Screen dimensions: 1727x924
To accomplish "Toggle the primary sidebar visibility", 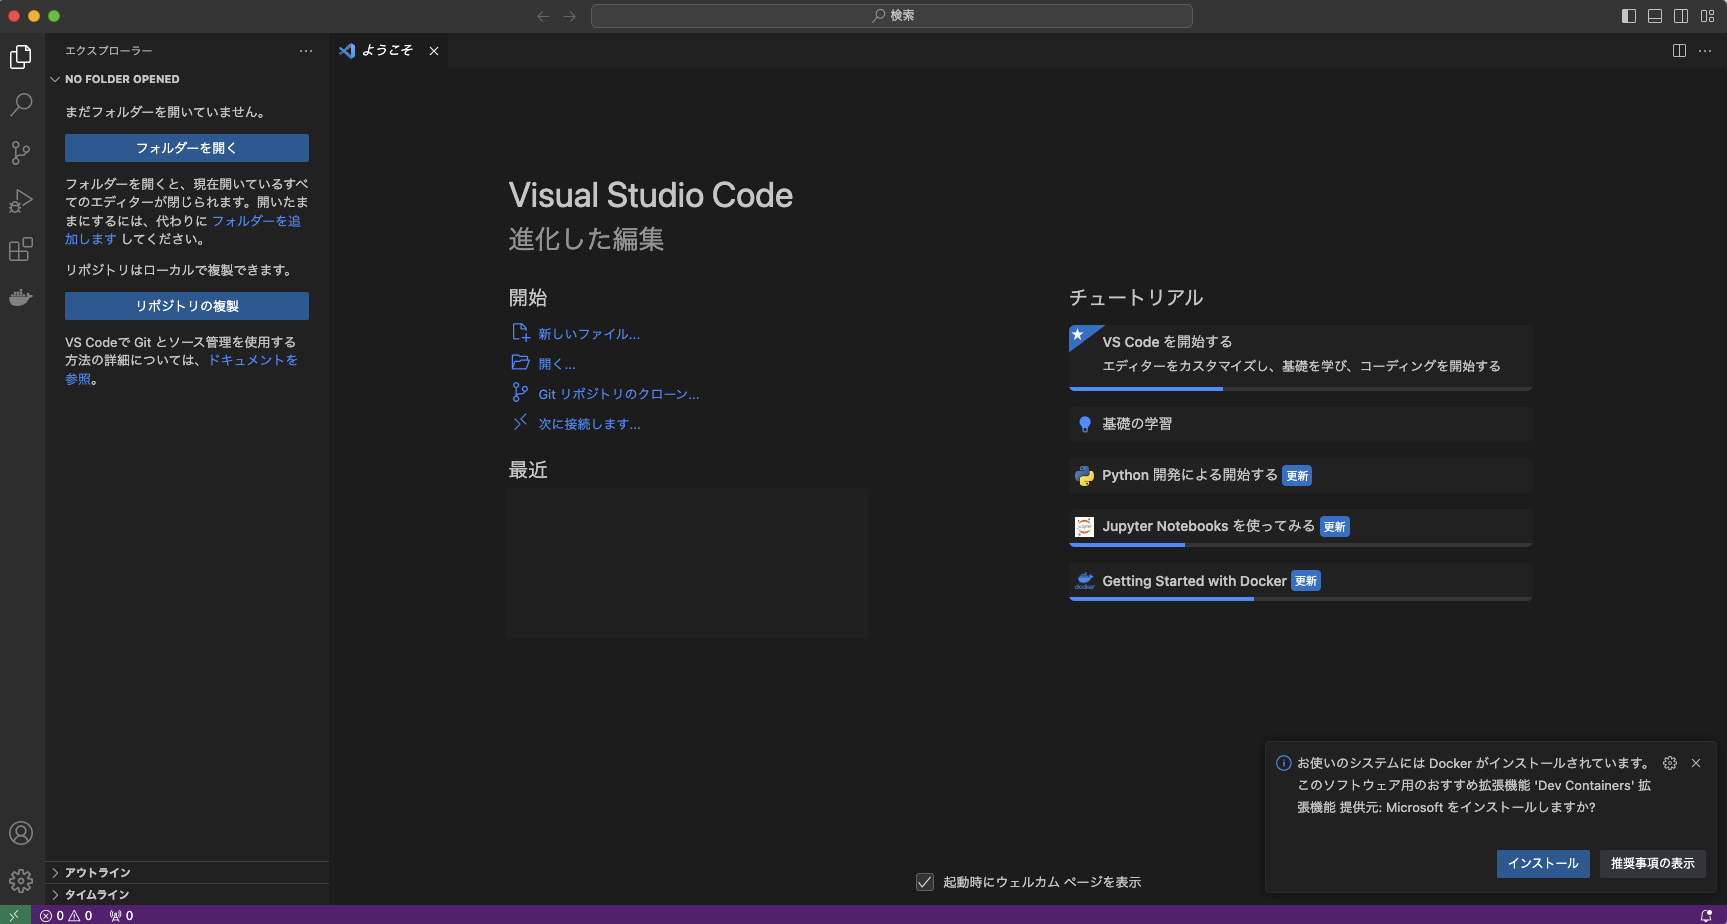I will pos(1628,16).
